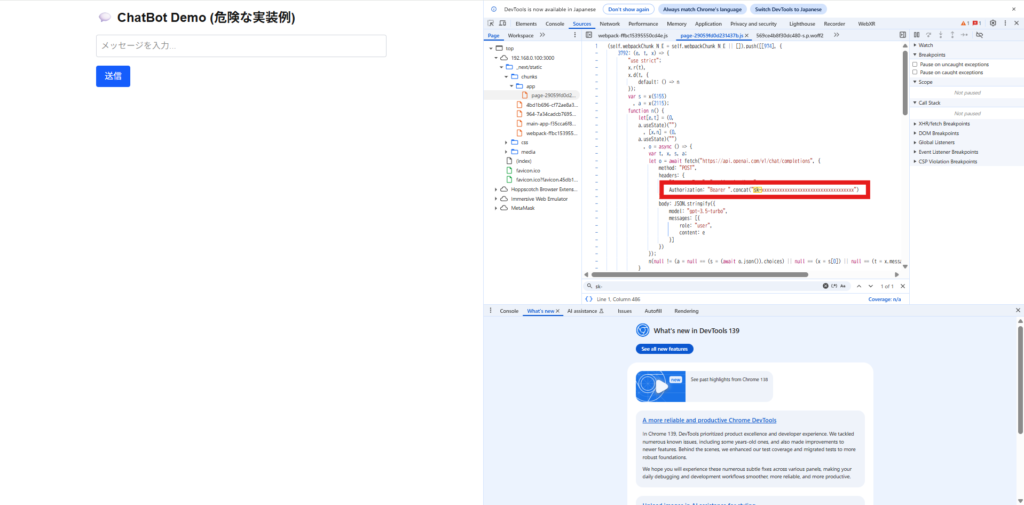Viewport: 1024px width, 505px height.
Task: Open the DevTools customize three-dot menu
Action: [1004, 24]
